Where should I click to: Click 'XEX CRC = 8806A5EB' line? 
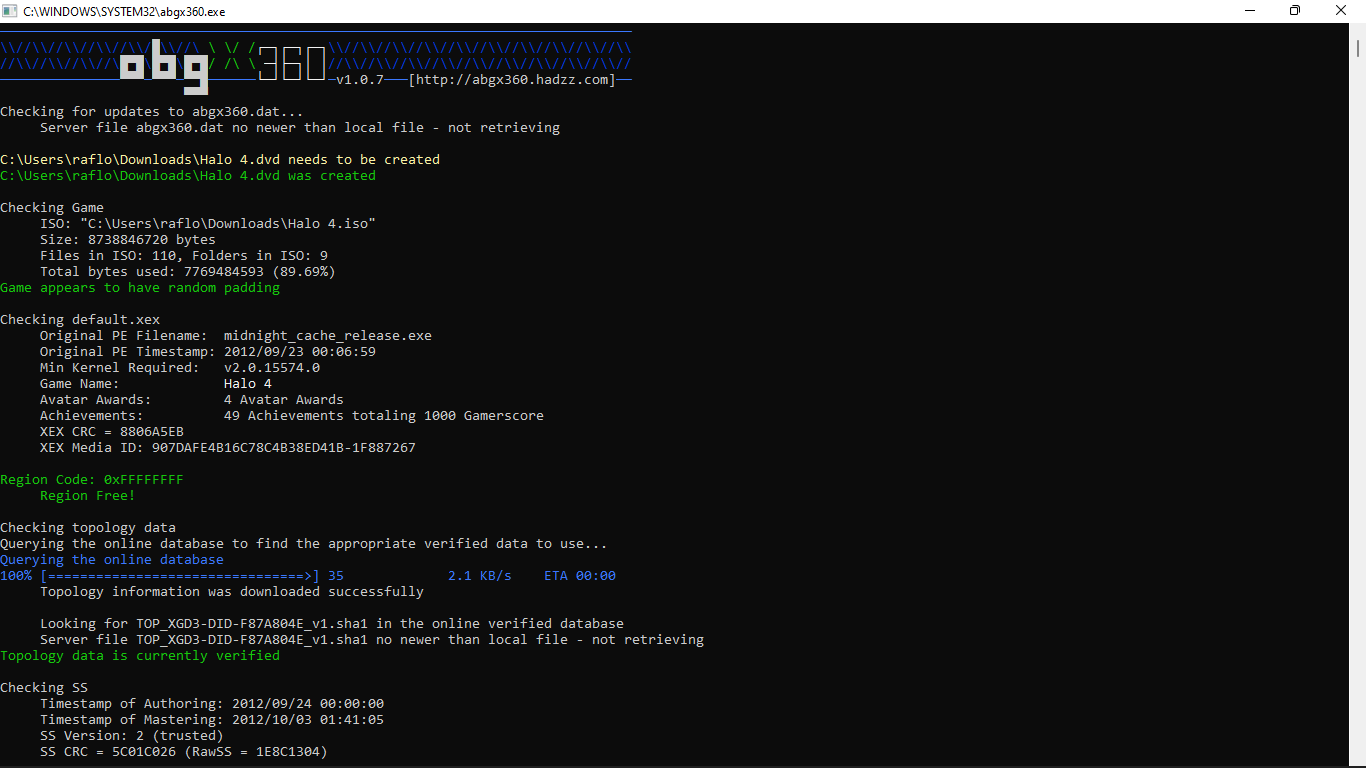(x=112, y=432)
